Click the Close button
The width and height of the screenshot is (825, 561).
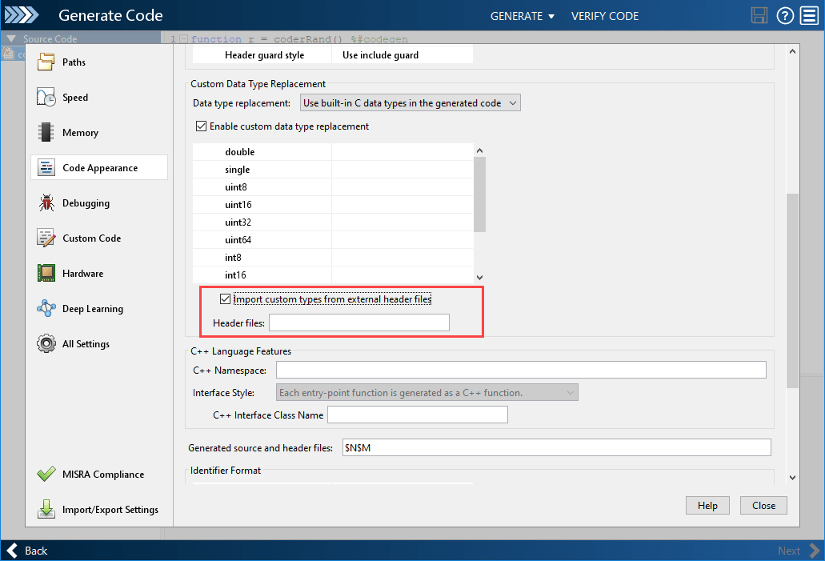(763, 505)
